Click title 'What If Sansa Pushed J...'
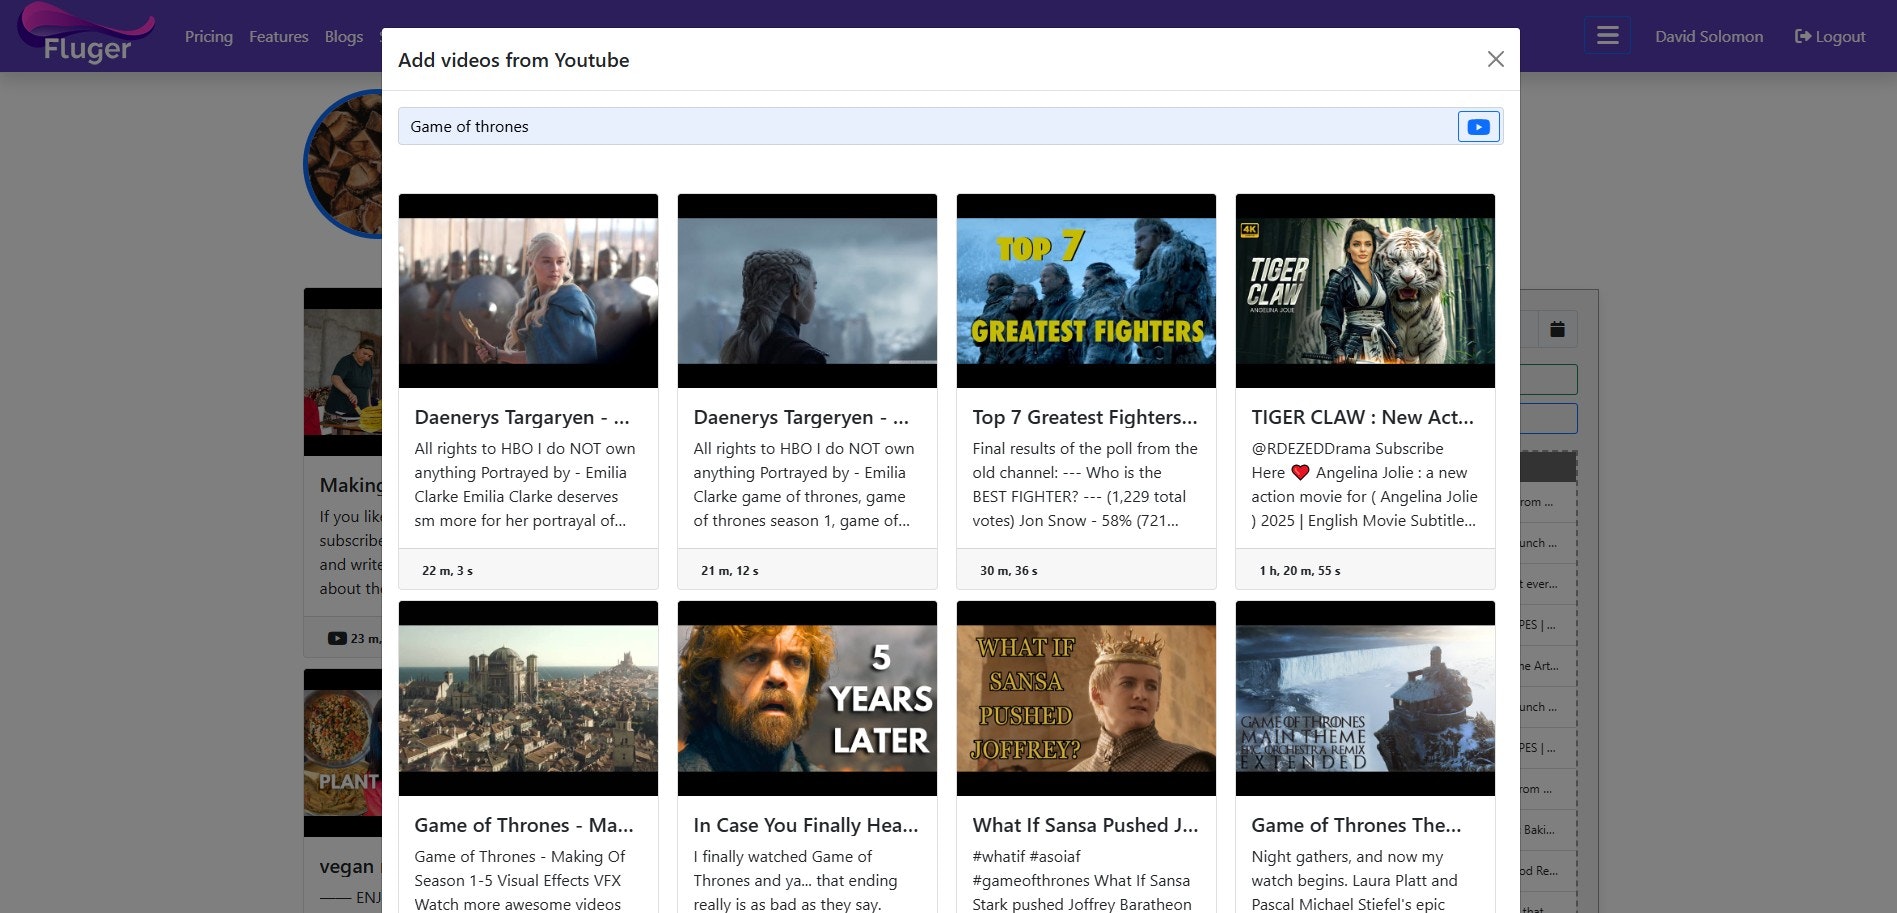1897x913 pixels. (x=1085, y=825)
